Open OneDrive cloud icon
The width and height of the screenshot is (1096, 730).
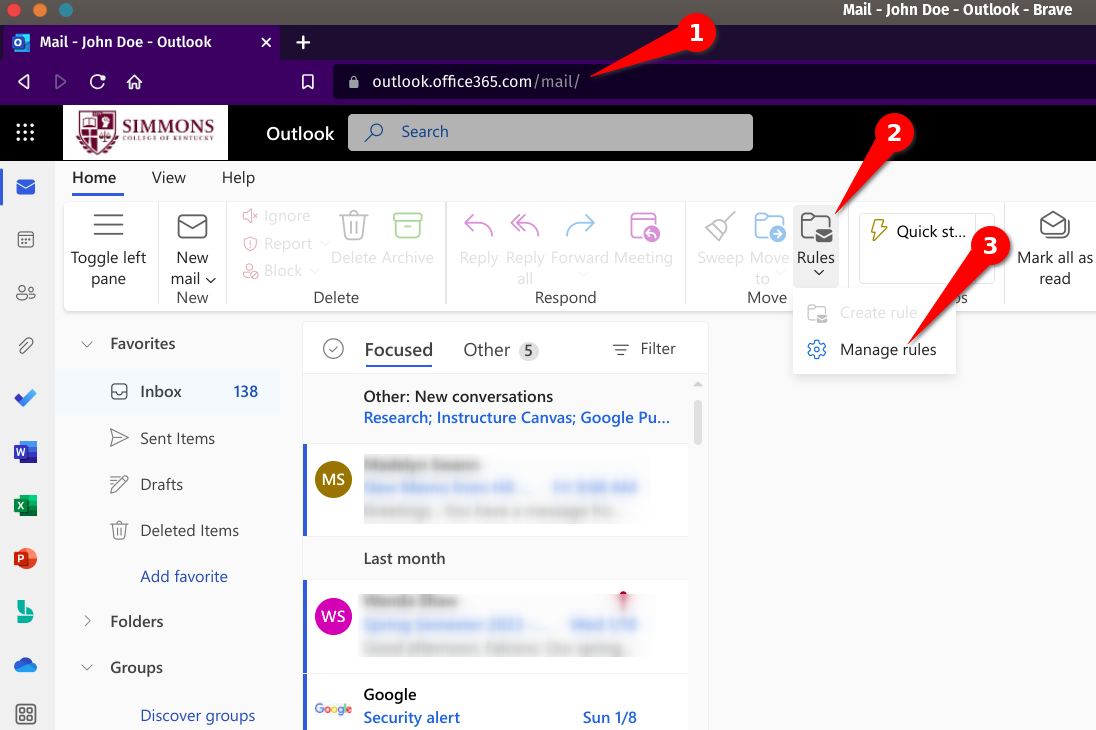coord(26,664)
